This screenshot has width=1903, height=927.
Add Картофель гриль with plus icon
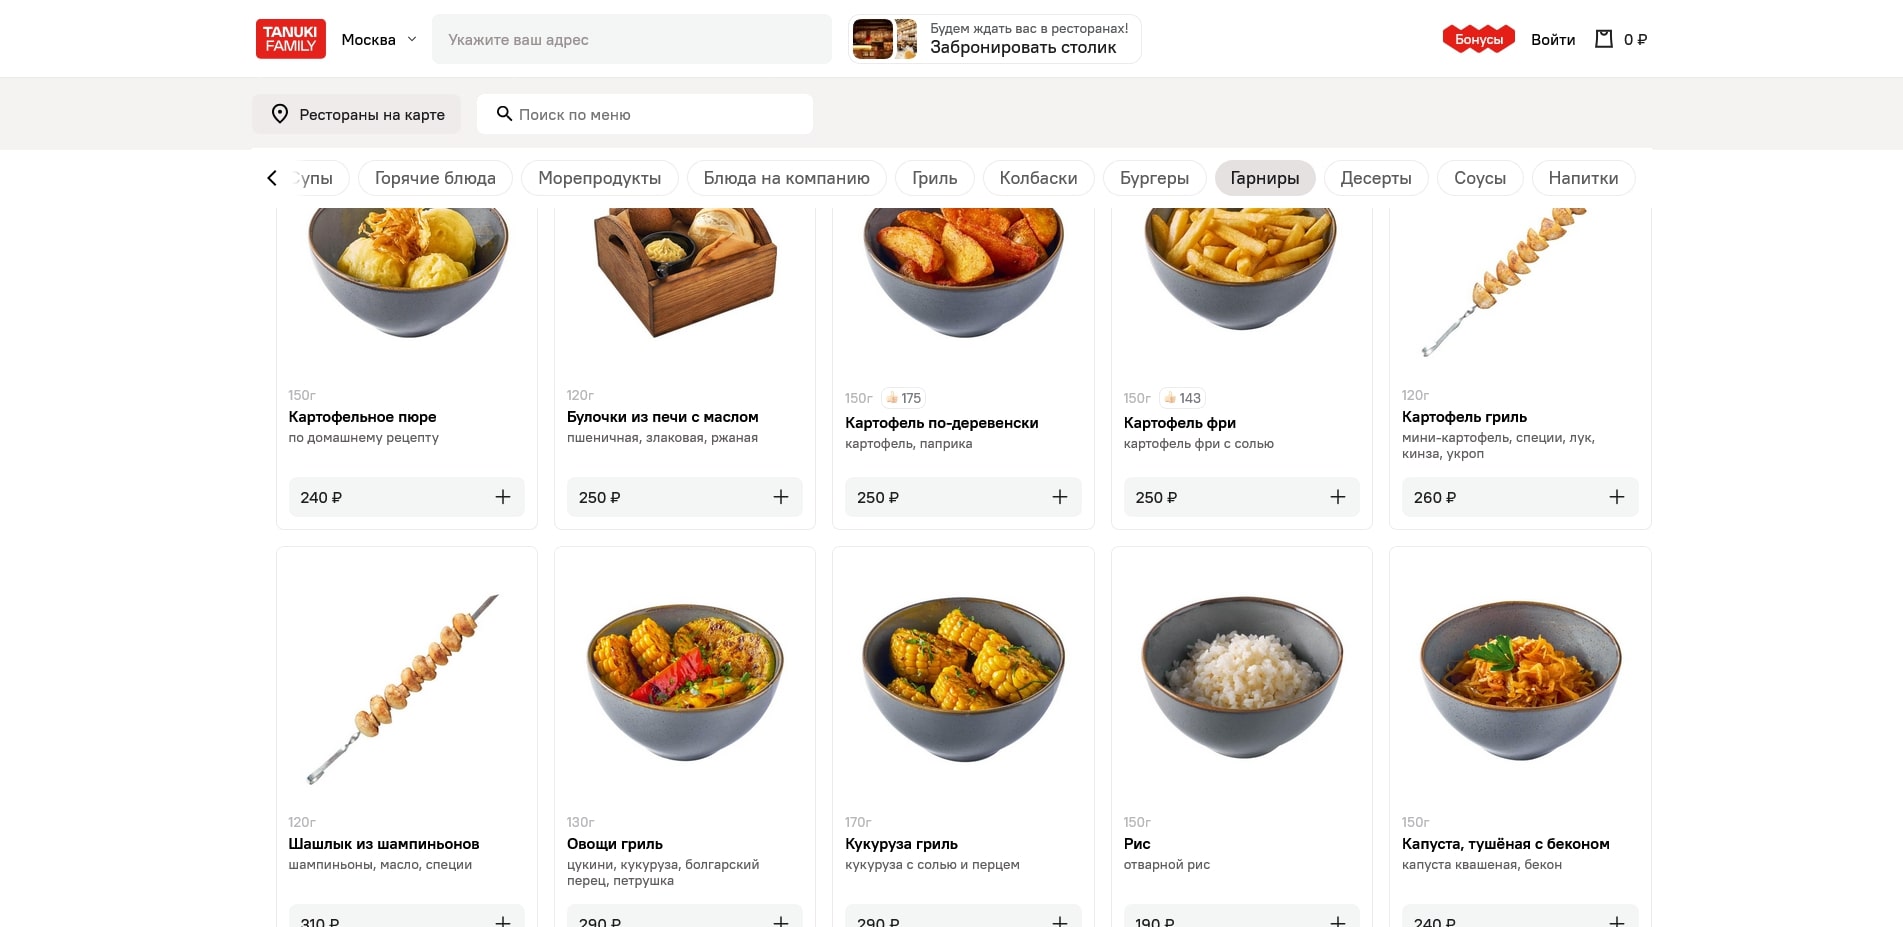1616,497
